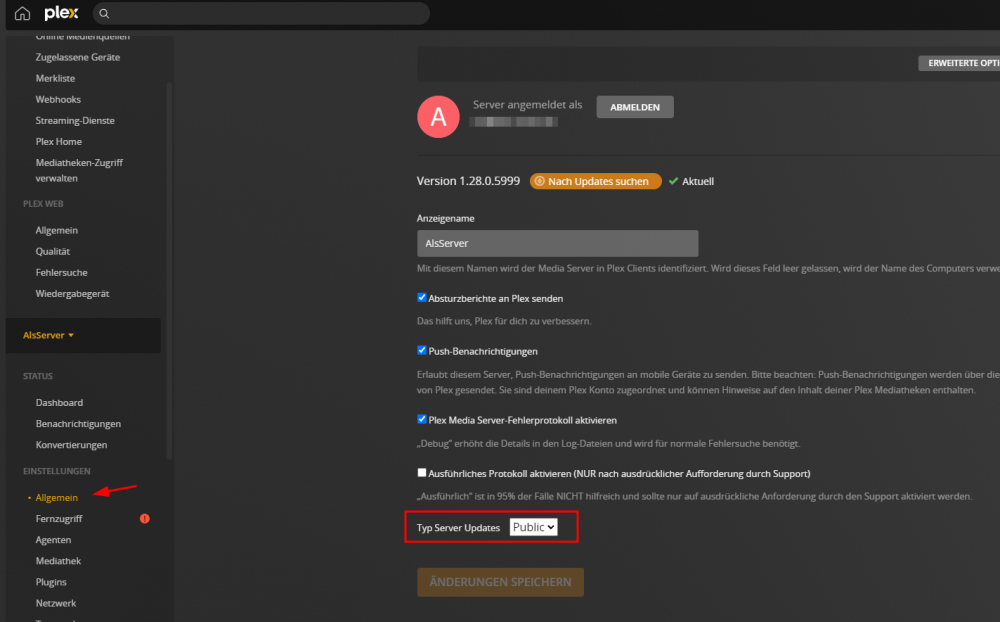Image resolution: width=1000 pixels, height=622 pixels.
Task: Open the round account avatar 'A'
Action: [438, 117]
